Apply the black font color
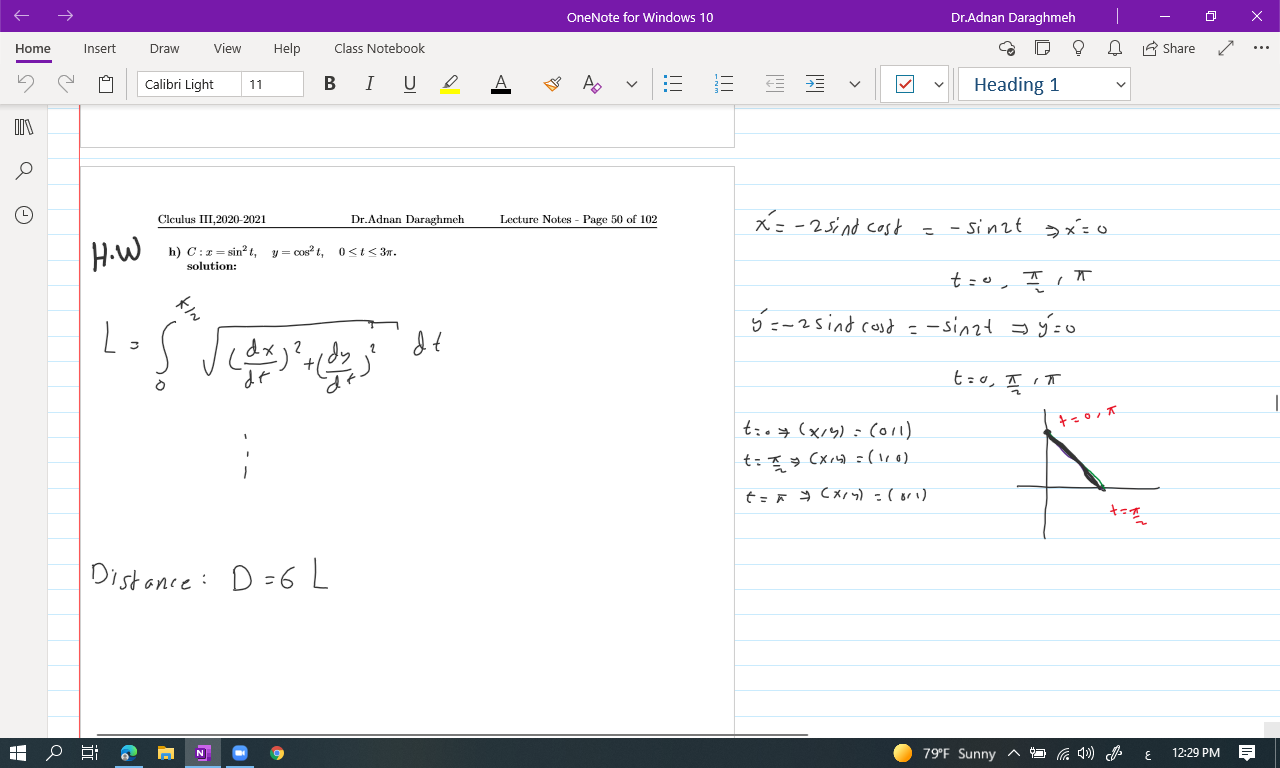This screenshot has width=1280, height=768. (x=501, y=84)
